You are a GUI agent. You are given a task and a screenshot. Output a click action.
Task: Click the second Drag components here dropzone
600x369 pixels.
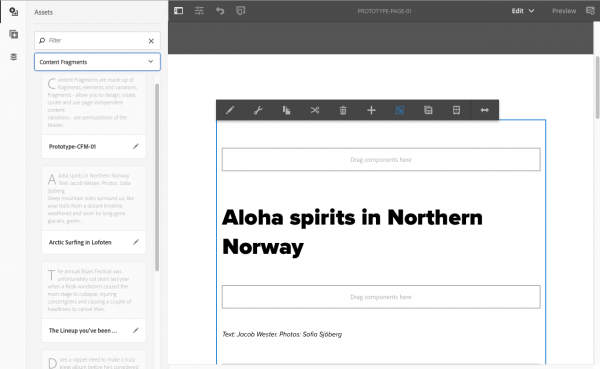(381, 297)
